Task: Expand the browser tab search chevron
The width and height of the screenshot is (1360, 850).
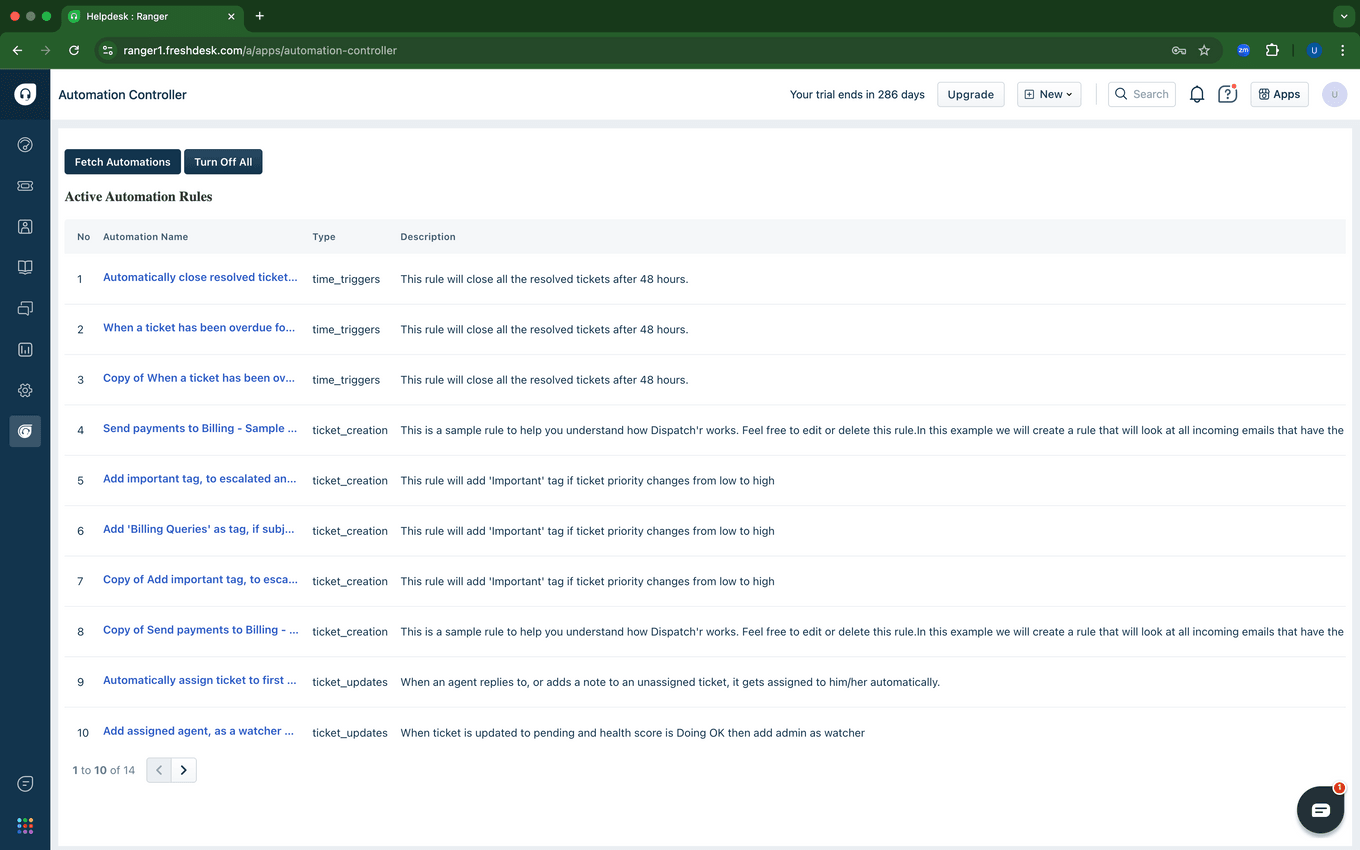Action: click(x=1343, y=16)
